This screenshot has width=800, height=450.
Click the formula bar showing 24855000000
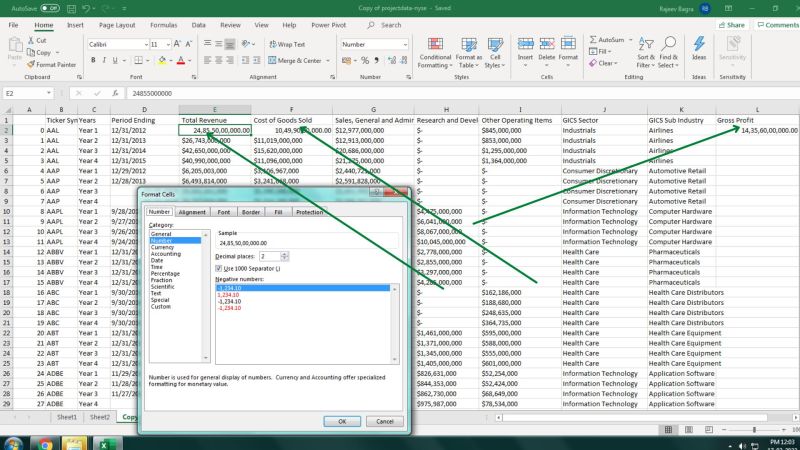462,93
